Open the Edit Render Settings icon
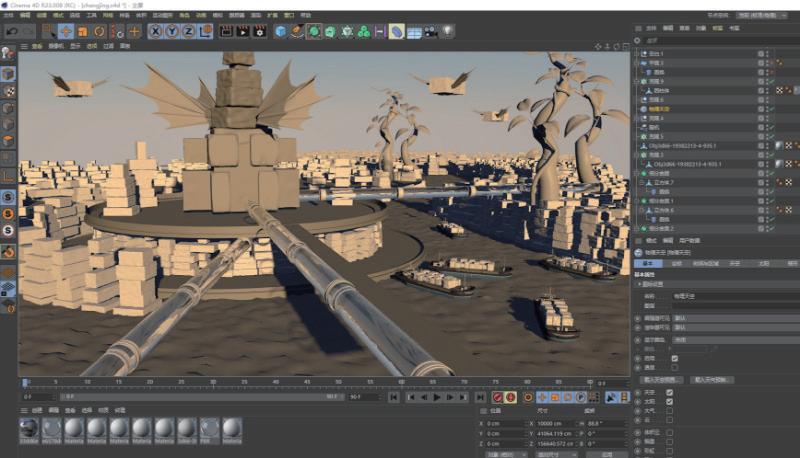This screenshot has width=800, height=458. (x=260, y=31)
